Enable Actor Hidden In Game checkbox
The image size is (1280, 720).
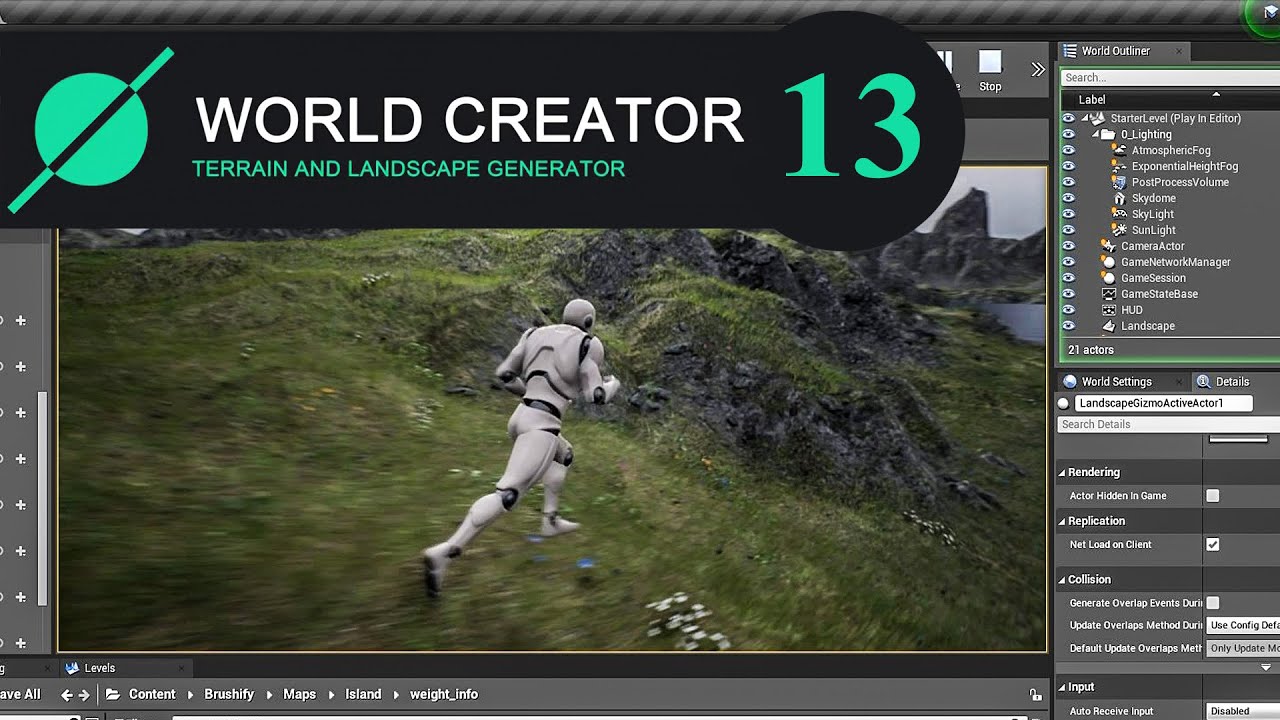click(x=1213, y=496)
